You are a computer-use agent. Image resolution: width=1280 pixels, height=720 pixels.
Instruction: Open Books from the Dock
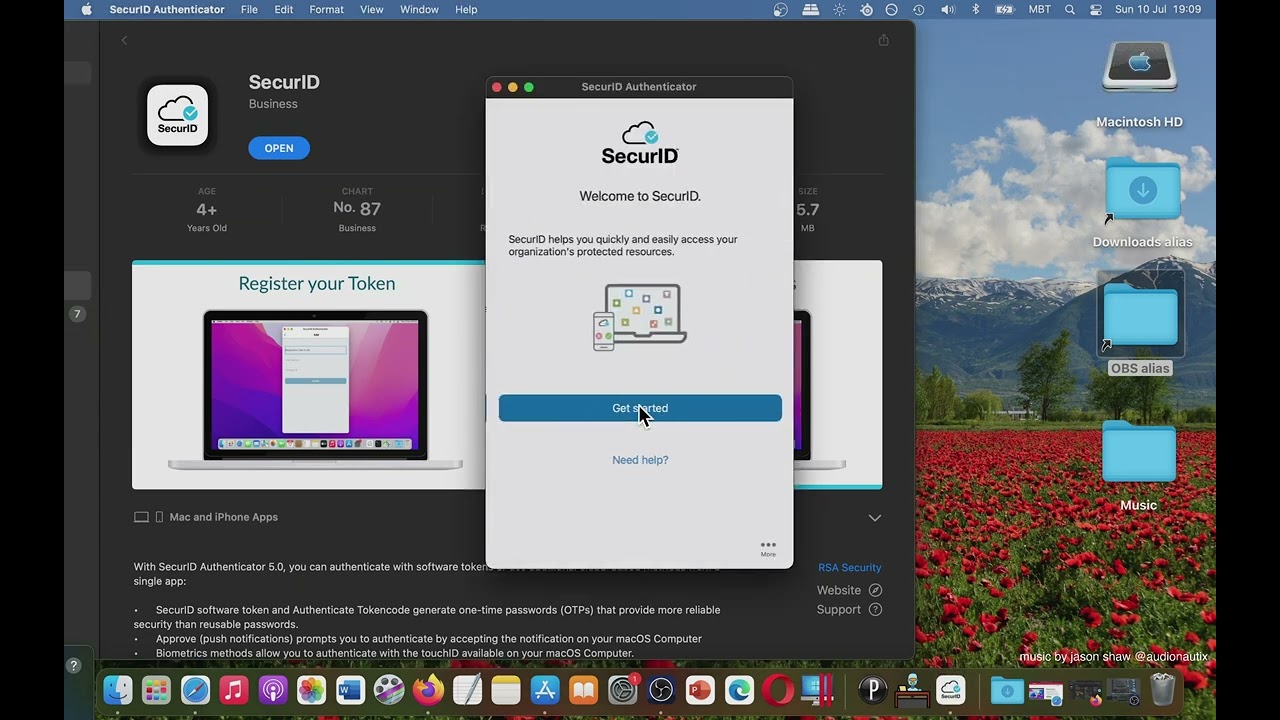584,690
